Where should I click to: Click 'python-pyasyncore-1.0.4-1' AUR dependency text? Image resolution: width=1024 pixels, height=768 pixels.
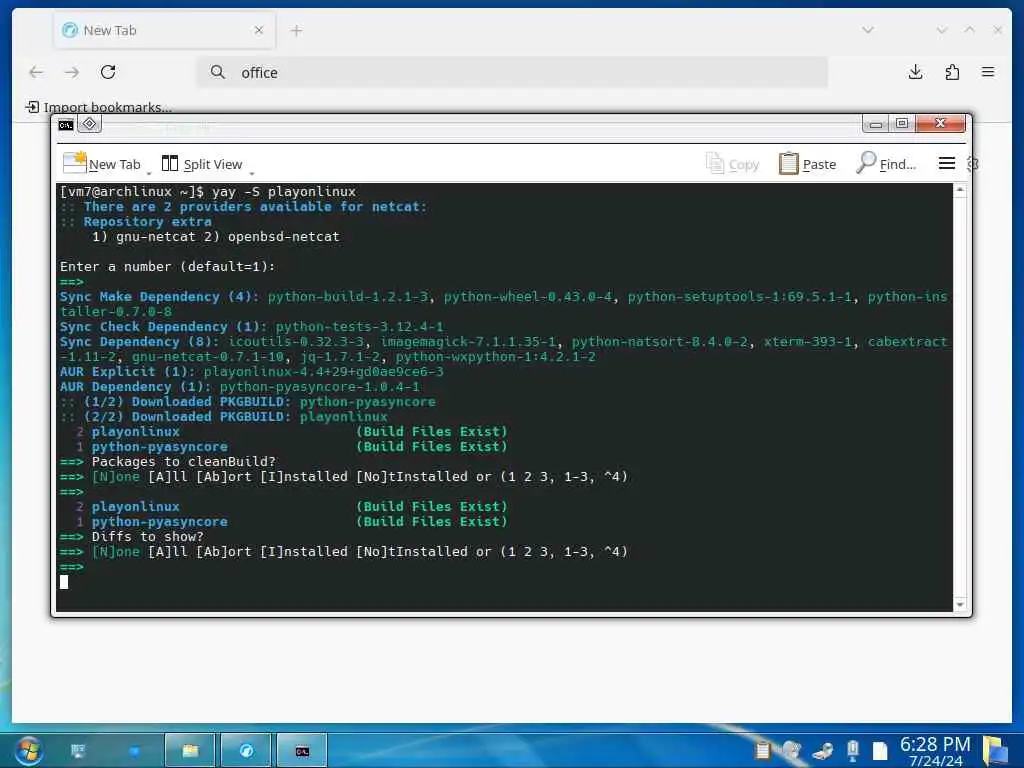coord(319,387)
